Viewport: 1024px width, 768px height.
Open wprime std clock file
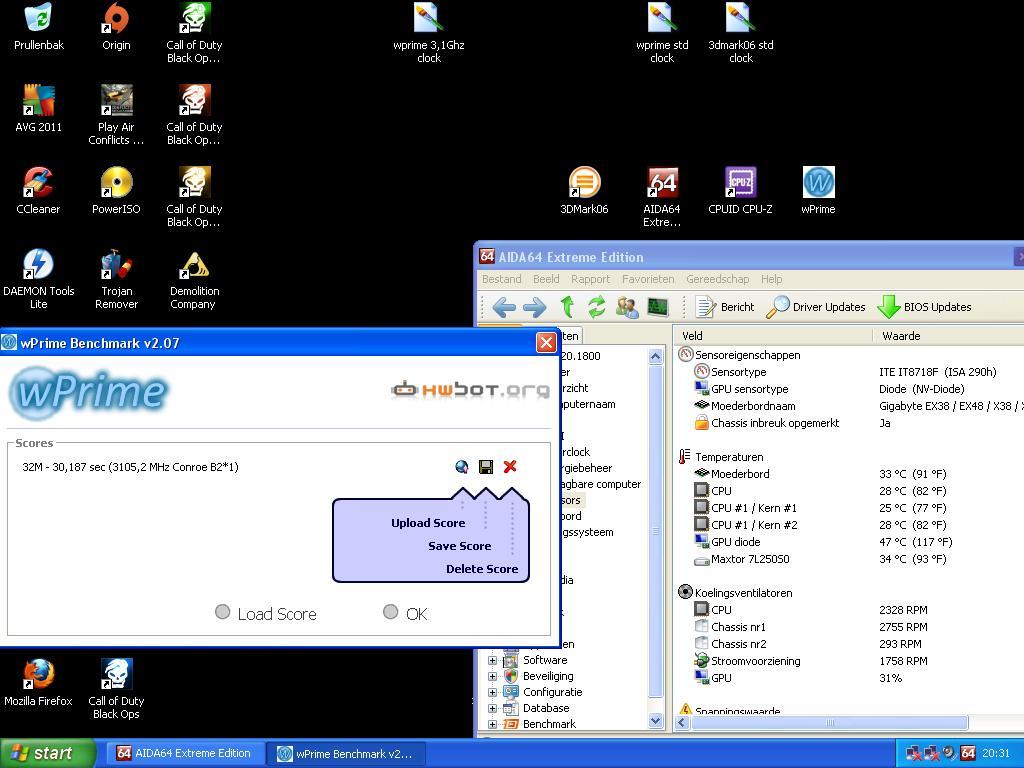tap(662, 33)
